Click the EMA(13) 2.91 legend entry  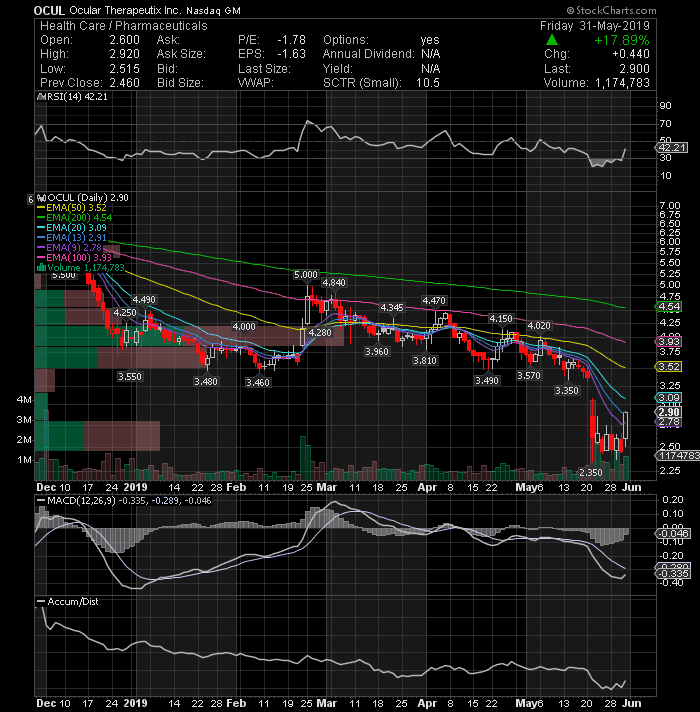tap(72, 238)
